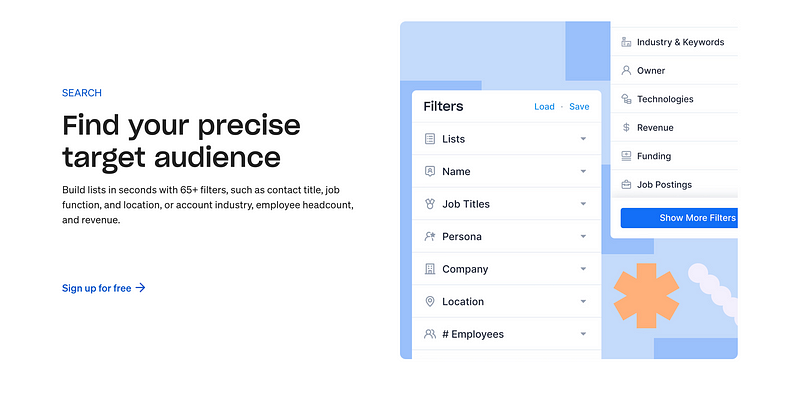Click the Location pin icon
The width and height of the screenshot is (800, 396).
(430, 302)
